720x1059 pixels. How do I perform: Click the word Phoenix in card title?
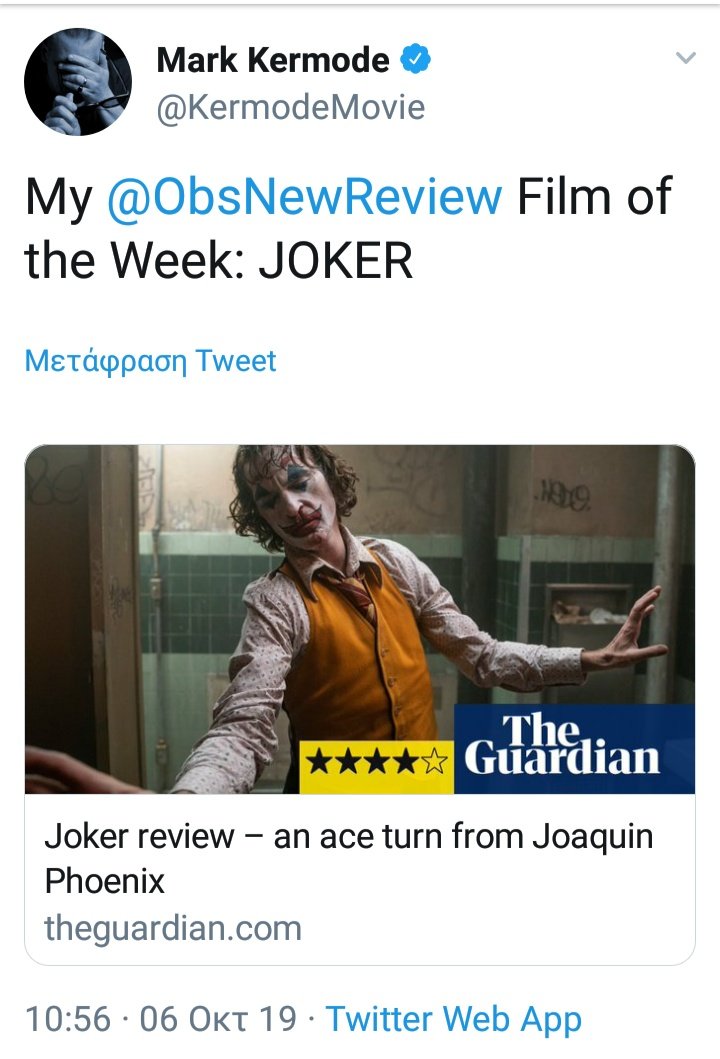pos(105,881)
